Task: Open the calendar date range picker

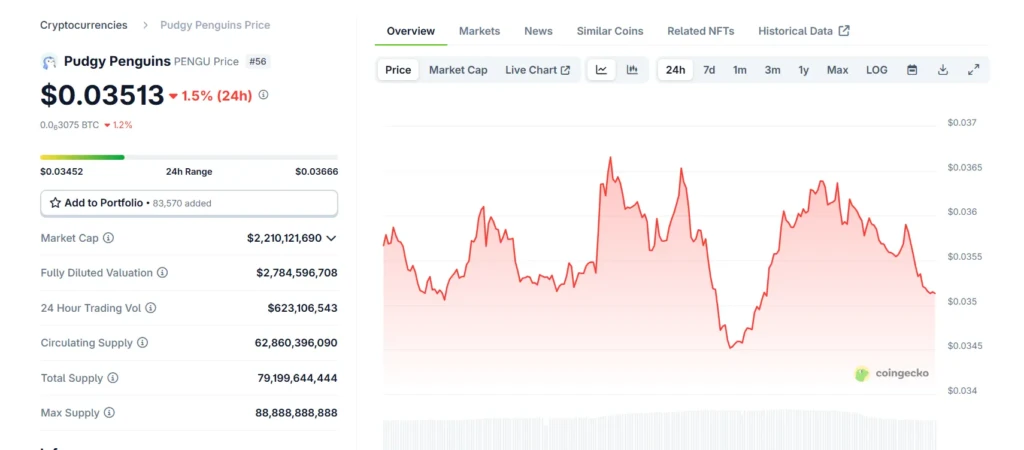Action: (912, 70)
